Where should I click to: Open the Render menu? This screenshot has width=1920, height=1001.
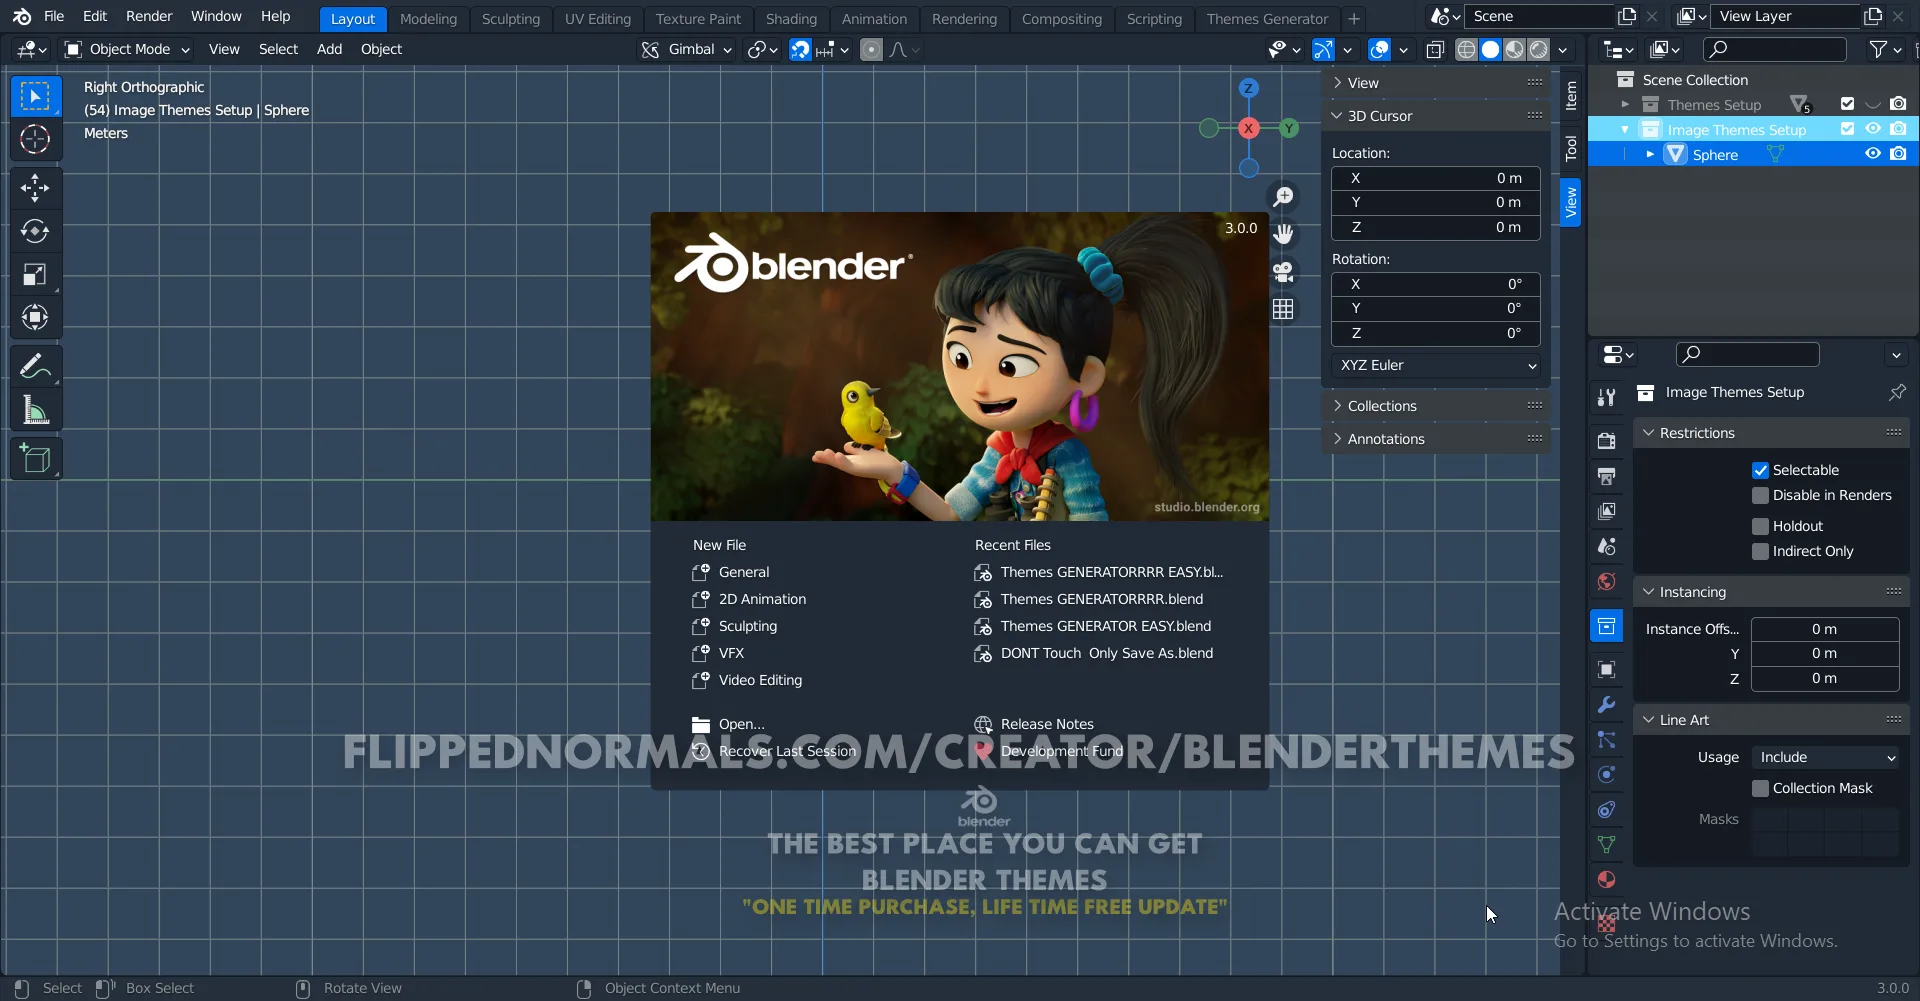[149, 17]
